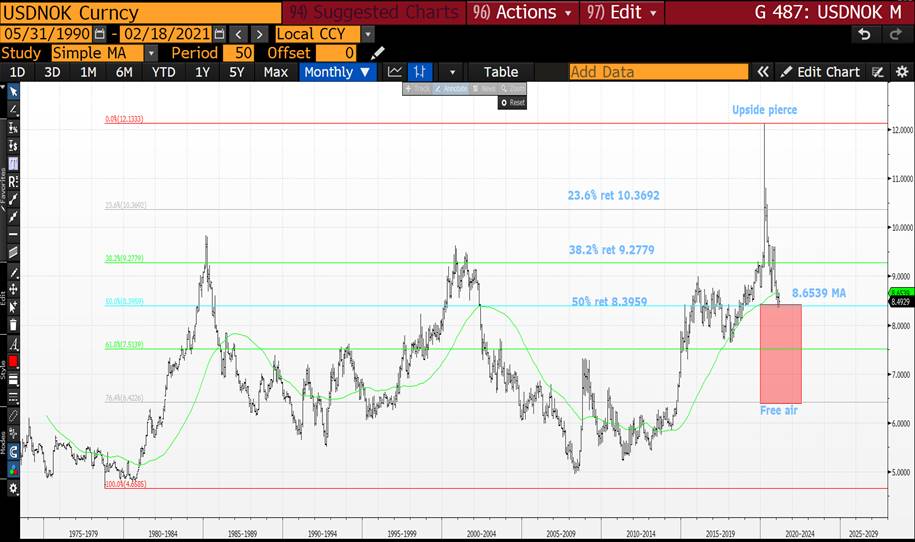915x542 pixels.
Task: Select the ray arrow line tool
Action: pos(13,217)
